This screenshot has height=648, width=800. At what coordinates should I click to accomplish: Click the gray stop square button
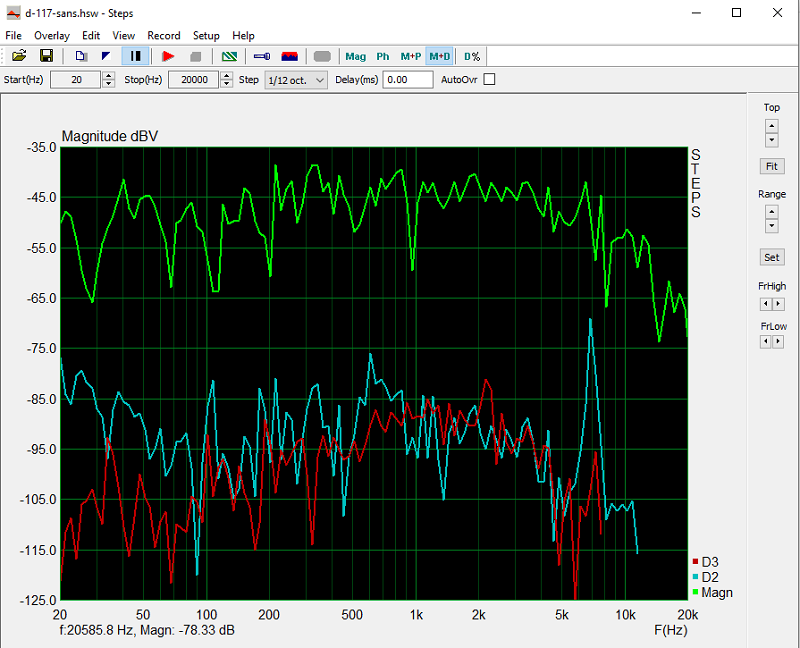pyautogui.click(x=195, y=56)
